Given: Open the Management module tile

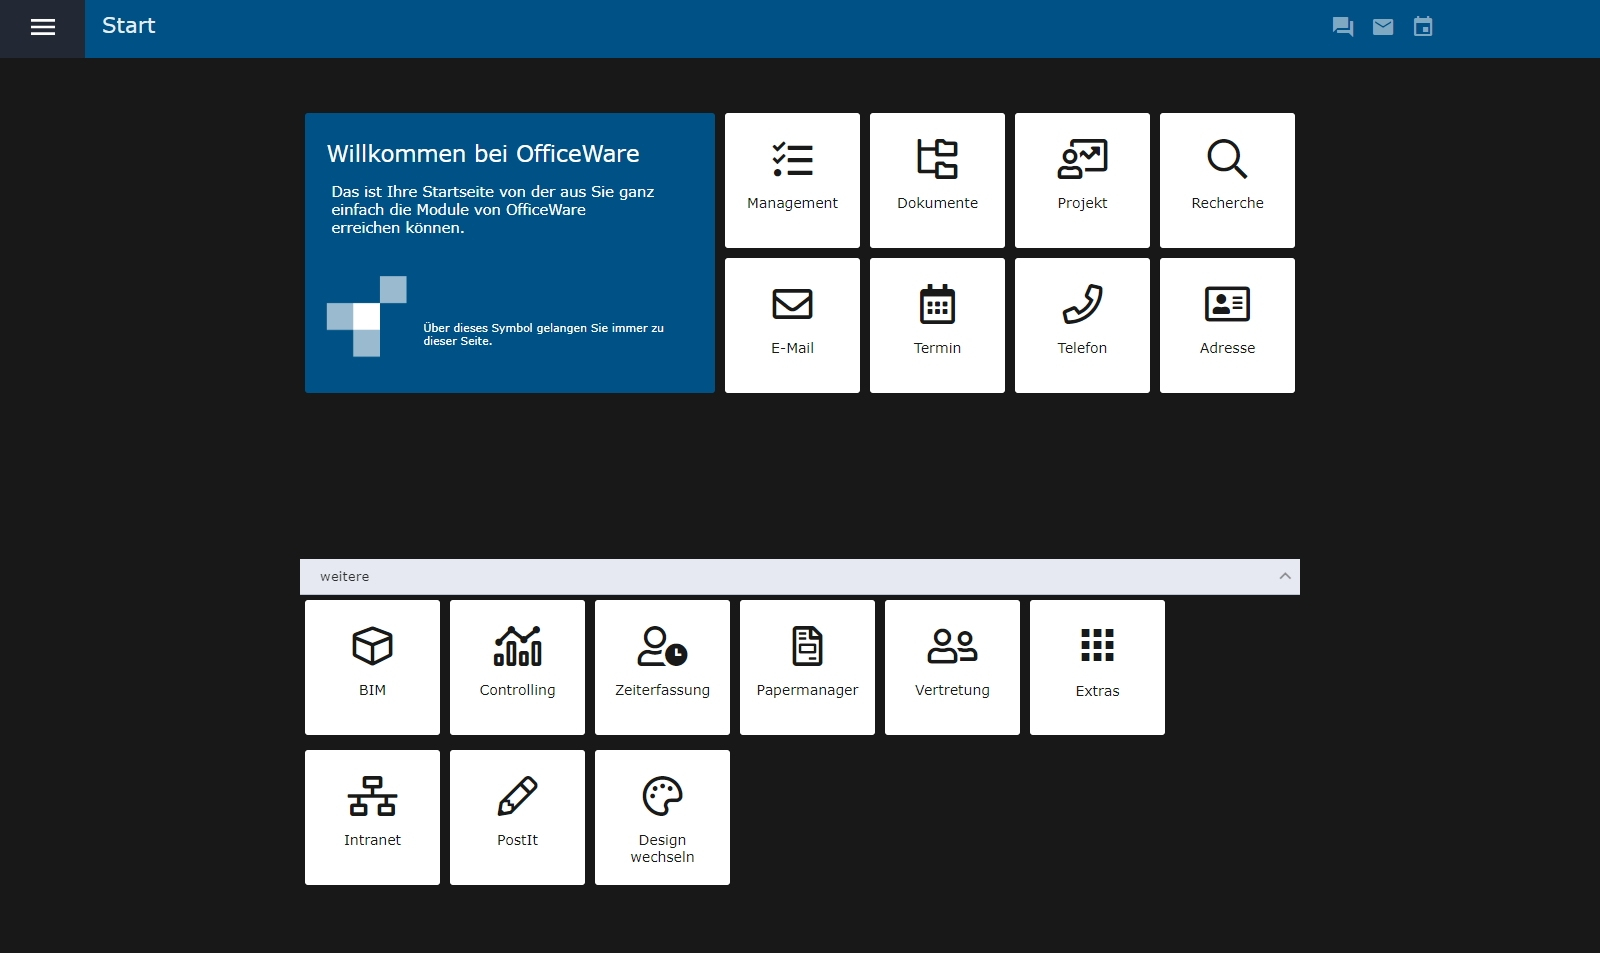Looking at the screenshot, I should [x=792, y=180].
